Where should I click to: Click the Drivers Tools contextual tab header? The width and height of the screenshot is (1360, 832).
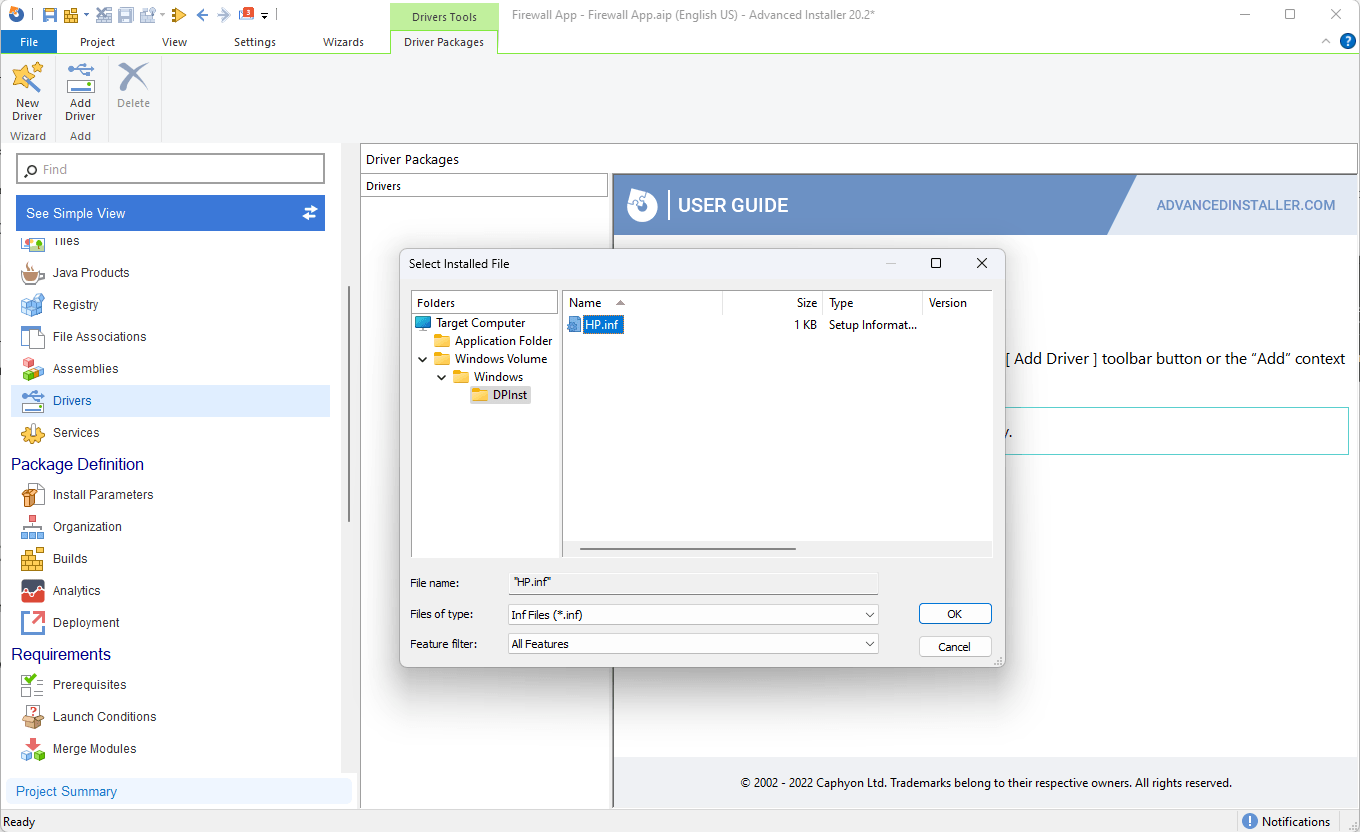pyautogui.click(x=444, y=17)
